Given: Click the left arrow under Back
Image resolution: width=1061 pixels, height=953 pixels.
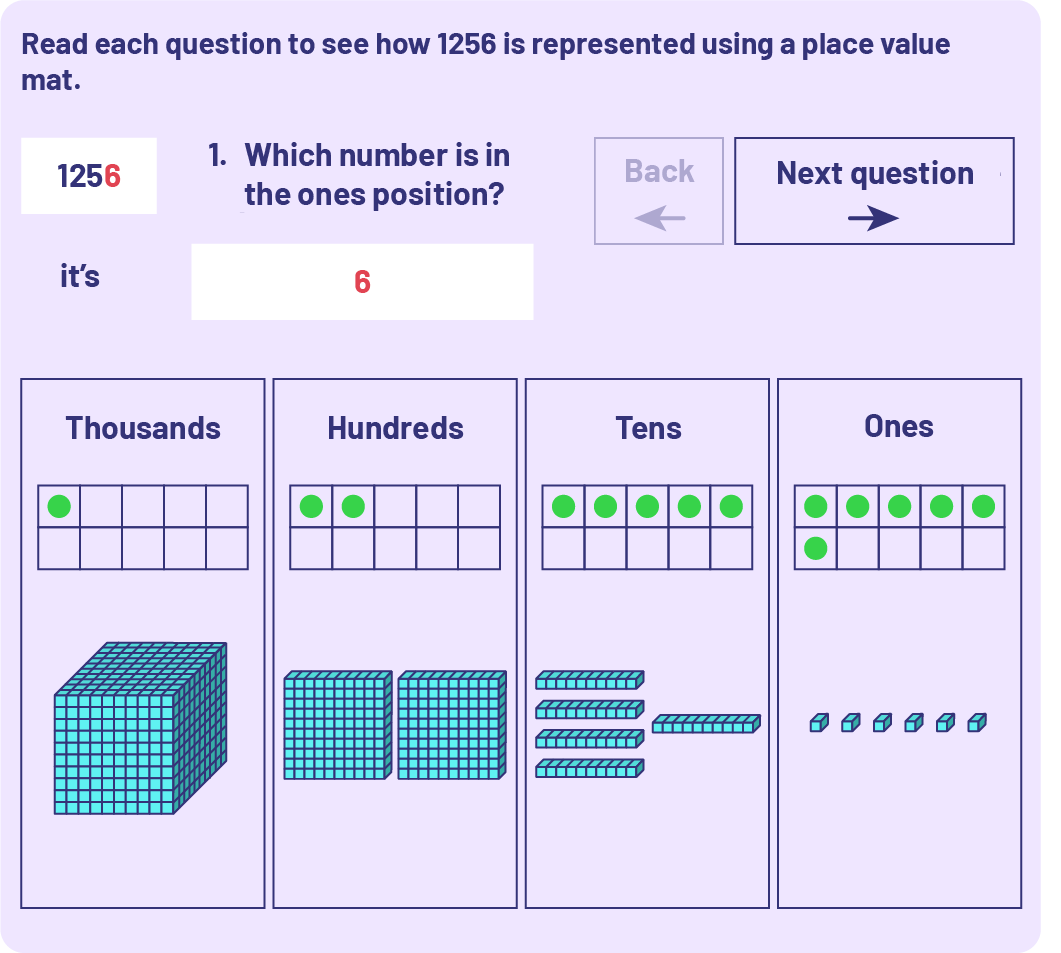Looking at the screenshot, I should (x=659, y=217).
